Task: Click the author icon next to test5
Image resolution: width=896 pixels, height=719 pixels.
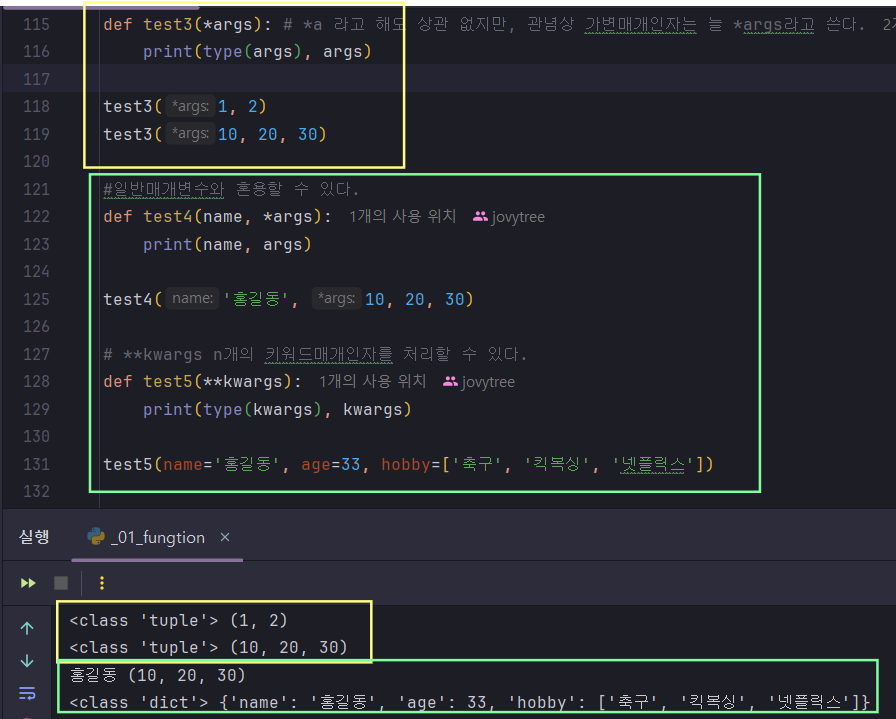Action: (450, 381)
